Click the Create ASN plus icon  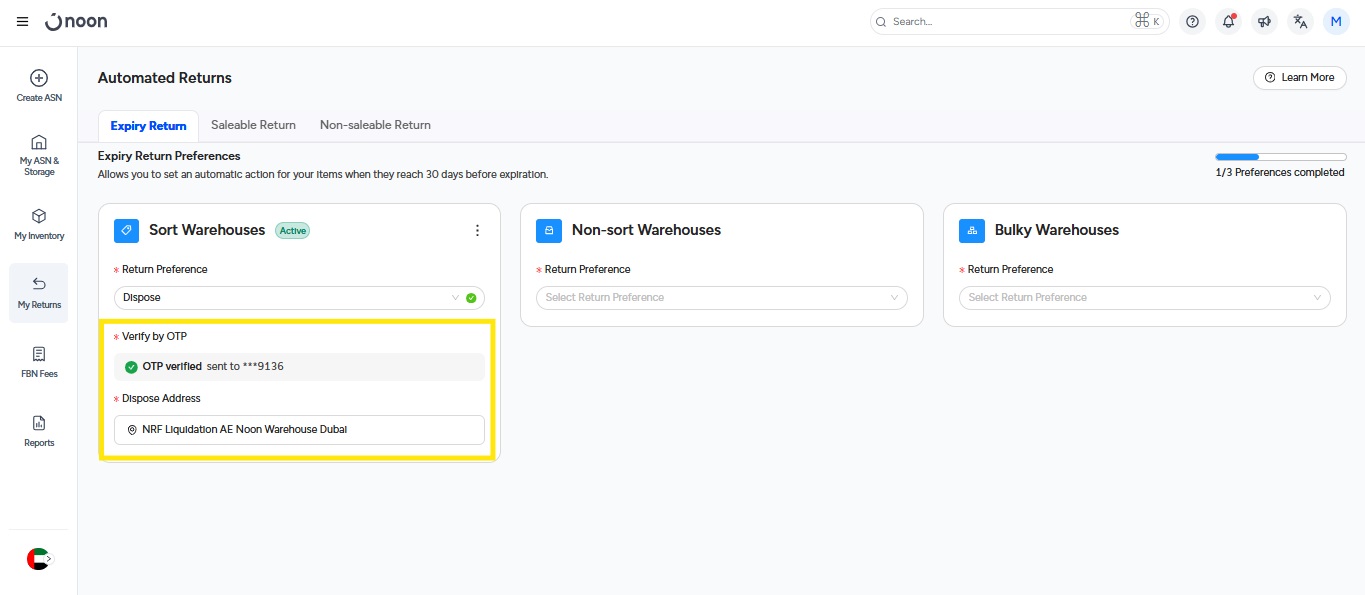point(39,79)
